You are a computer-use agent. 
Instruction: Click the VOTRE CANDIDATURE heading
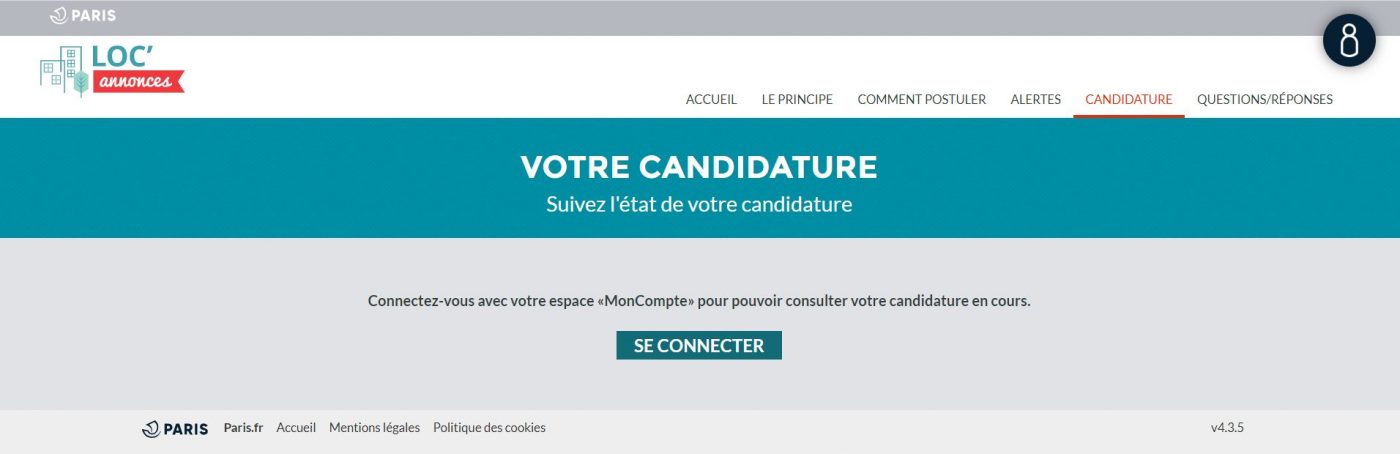pos(699,167)
